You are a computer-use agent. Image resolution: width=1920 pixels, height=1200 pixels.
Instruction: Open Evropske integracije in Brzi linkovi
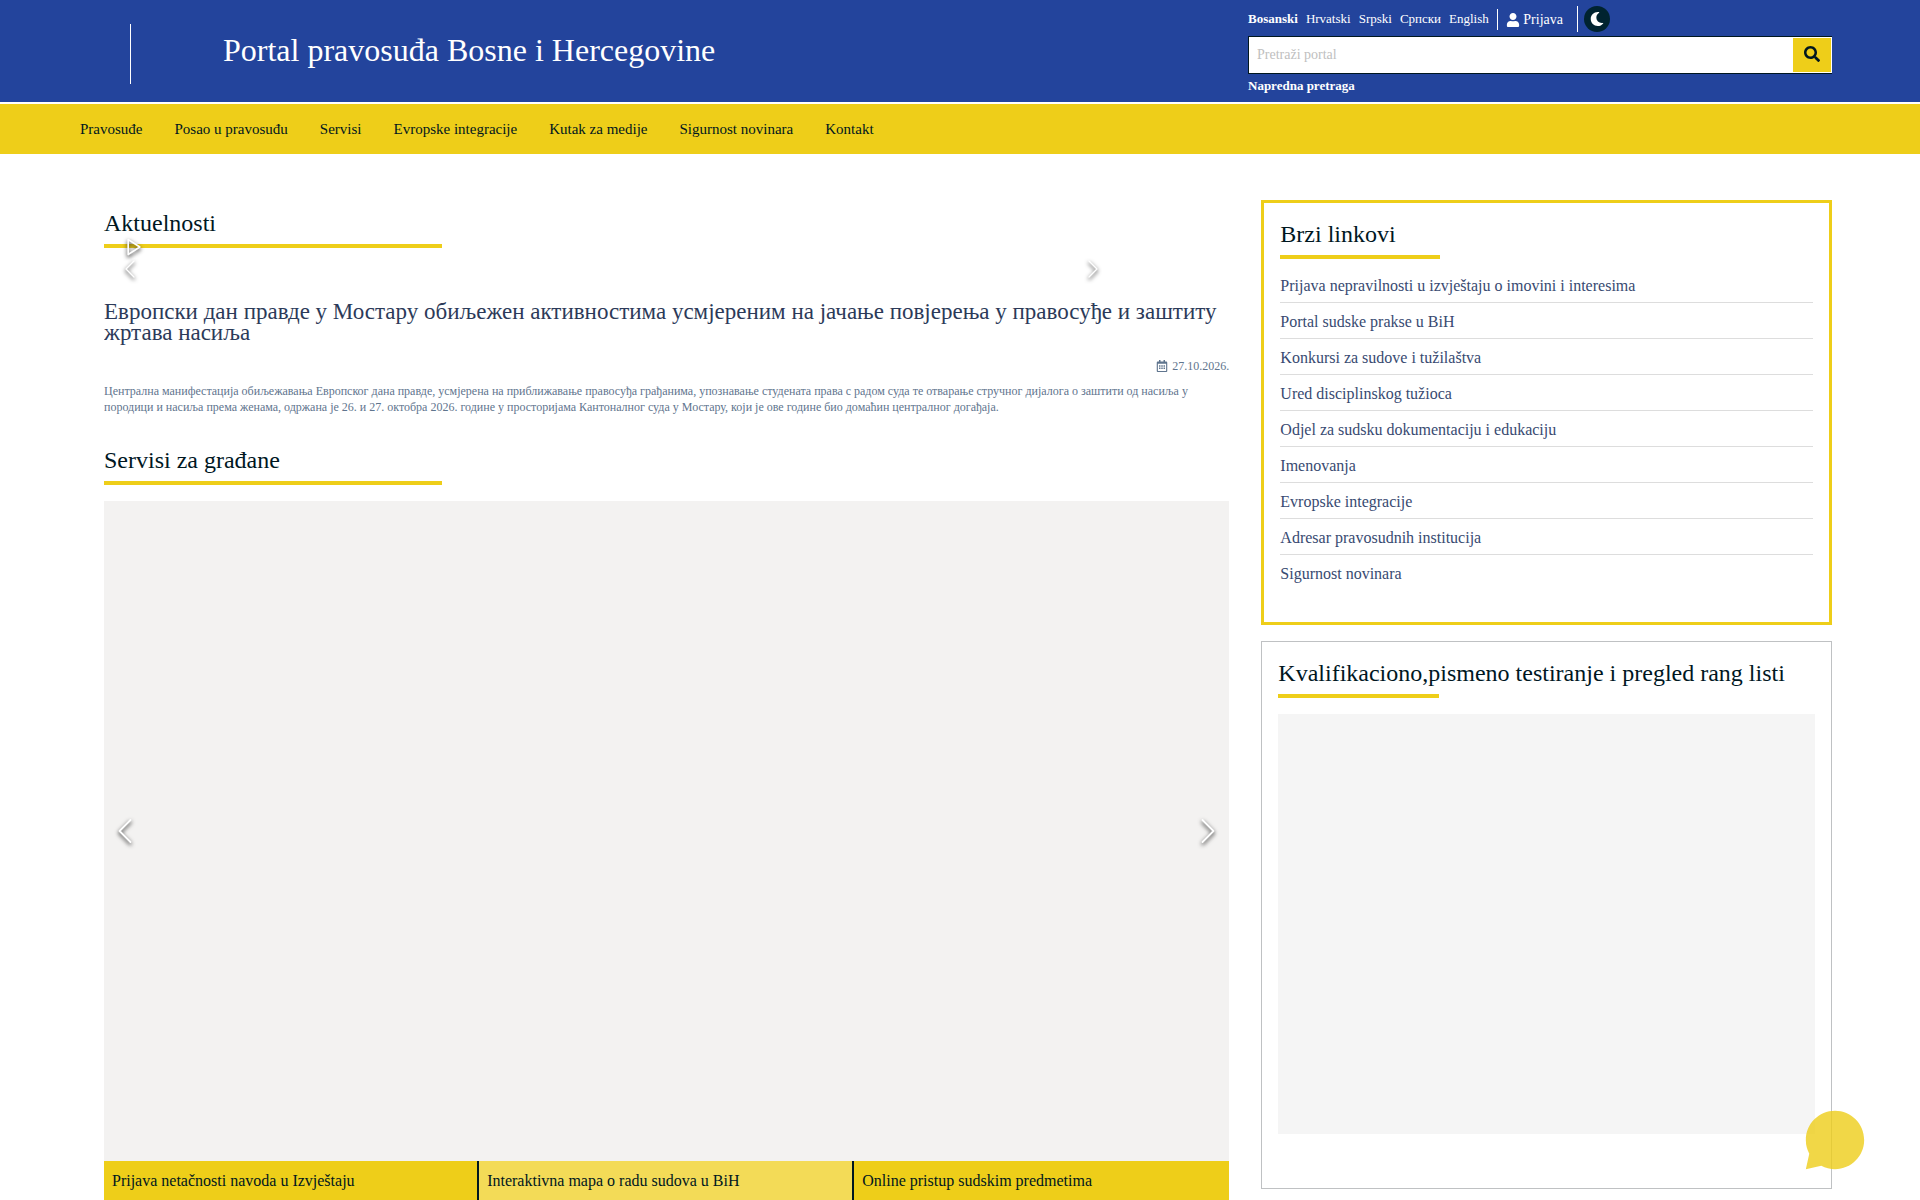1346,502
